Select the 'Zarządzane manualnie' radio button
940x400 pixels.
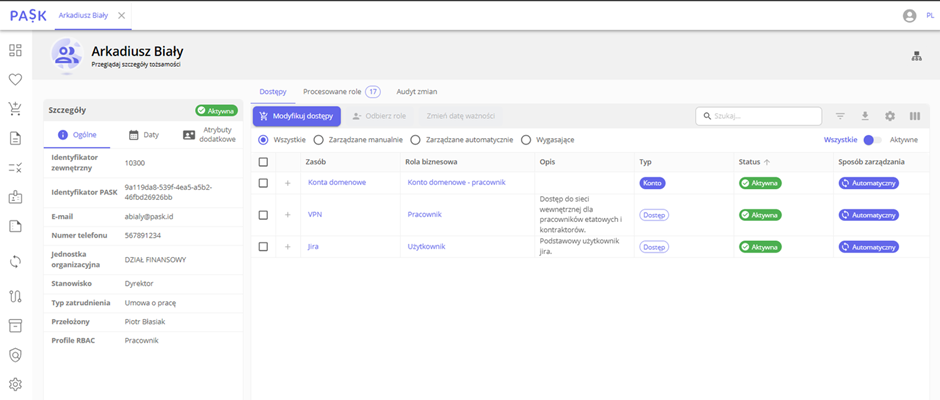click(318, 140)
